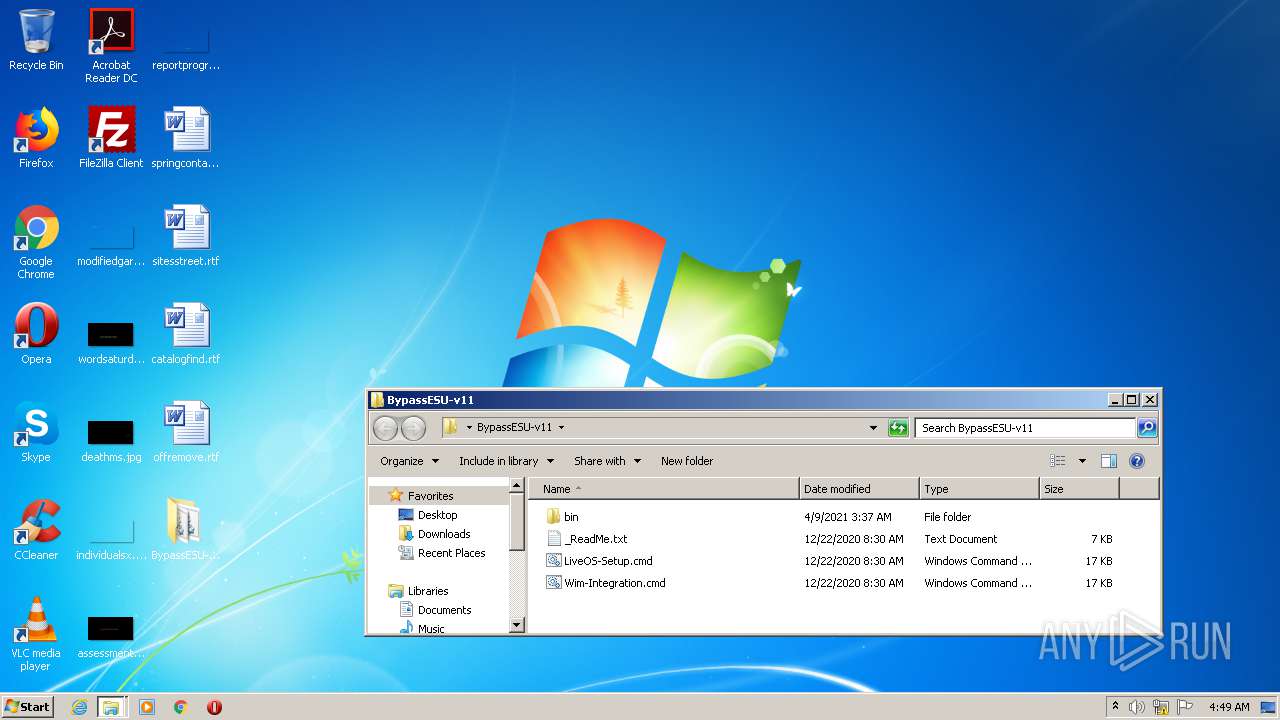Sort by Date modified column
Screen dimensions: 1280x720
pos(859,489)
